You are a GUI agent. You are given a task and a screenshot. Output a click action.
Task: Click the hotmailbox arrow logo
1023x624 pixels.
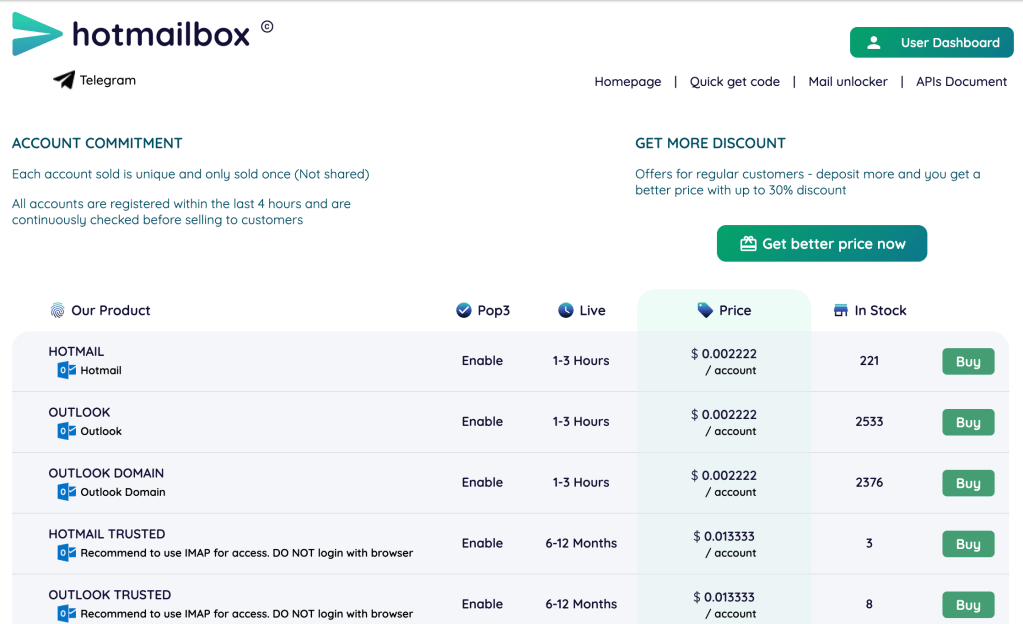tap(36, 35)
